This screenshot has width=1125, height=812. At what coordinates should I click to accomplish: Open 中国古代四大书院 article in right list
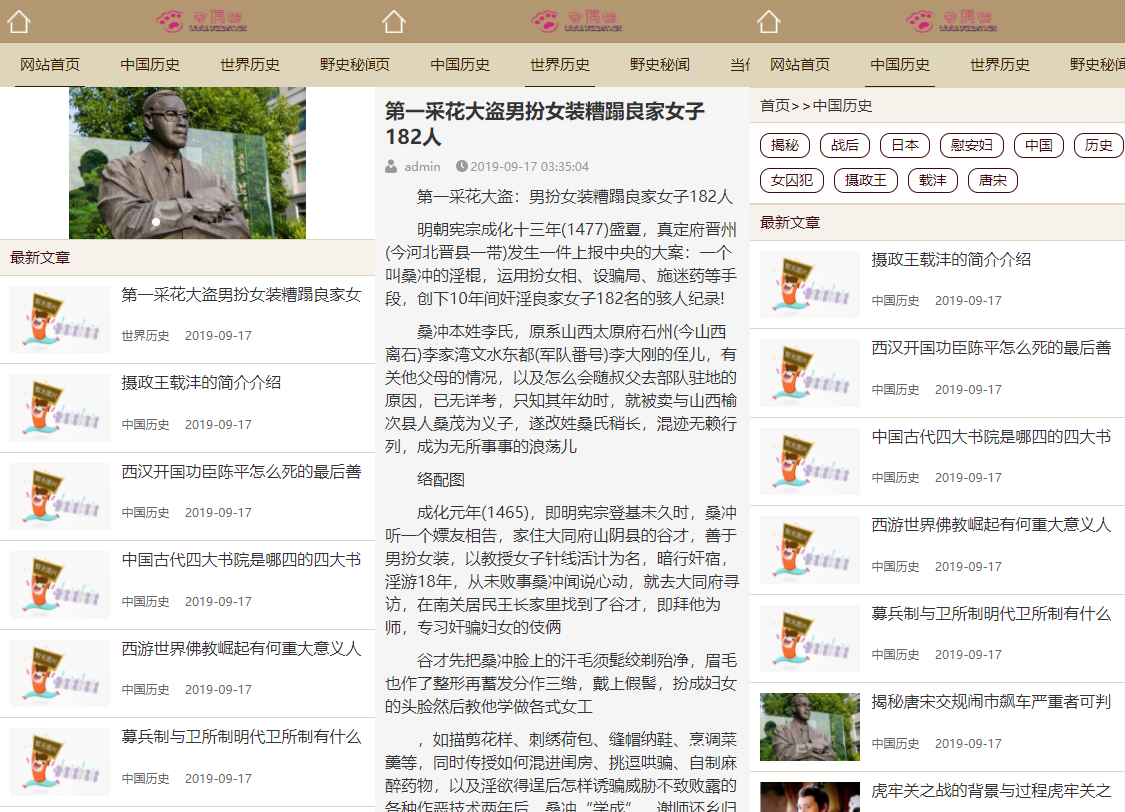click(x=991, y=437)
